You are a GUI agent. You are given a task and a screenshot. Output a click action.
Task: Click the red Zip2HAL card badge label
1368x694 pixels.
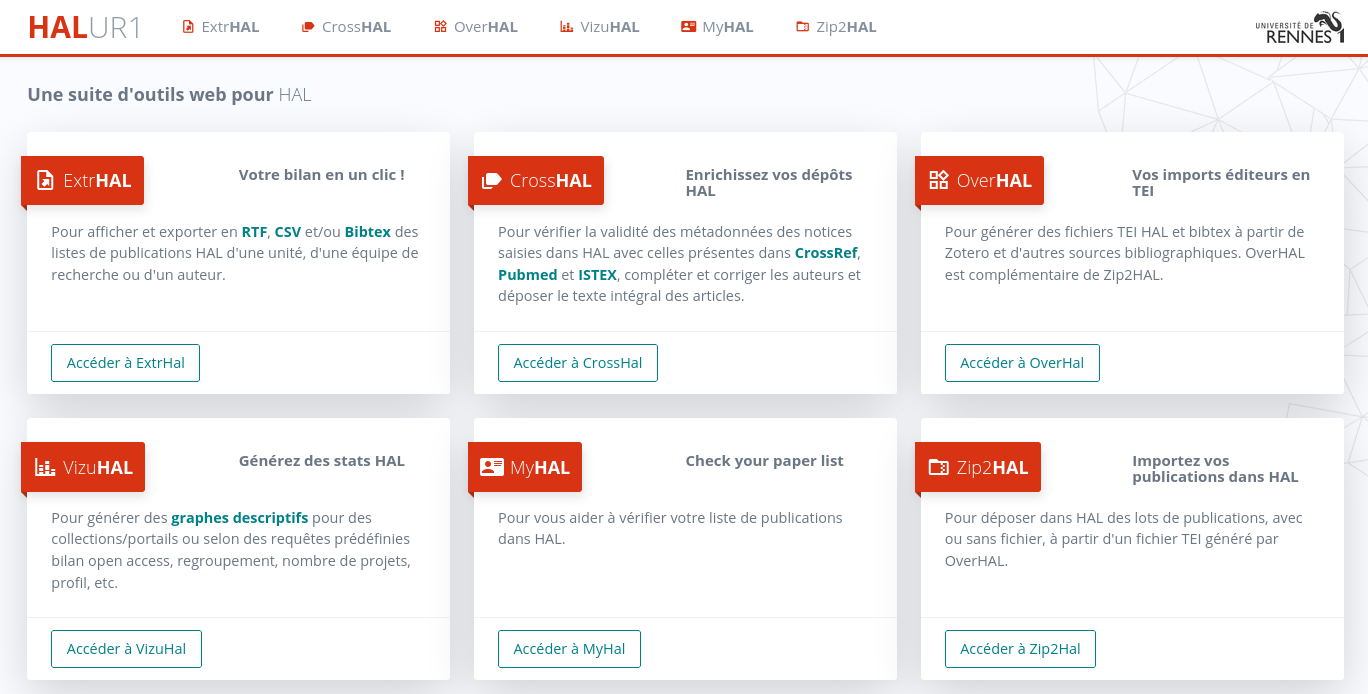tap(978, 467)
